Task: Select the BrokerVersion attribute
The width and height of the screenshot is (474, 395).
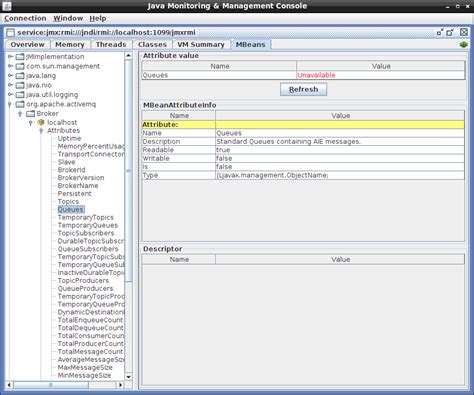Action: (81, 178)
